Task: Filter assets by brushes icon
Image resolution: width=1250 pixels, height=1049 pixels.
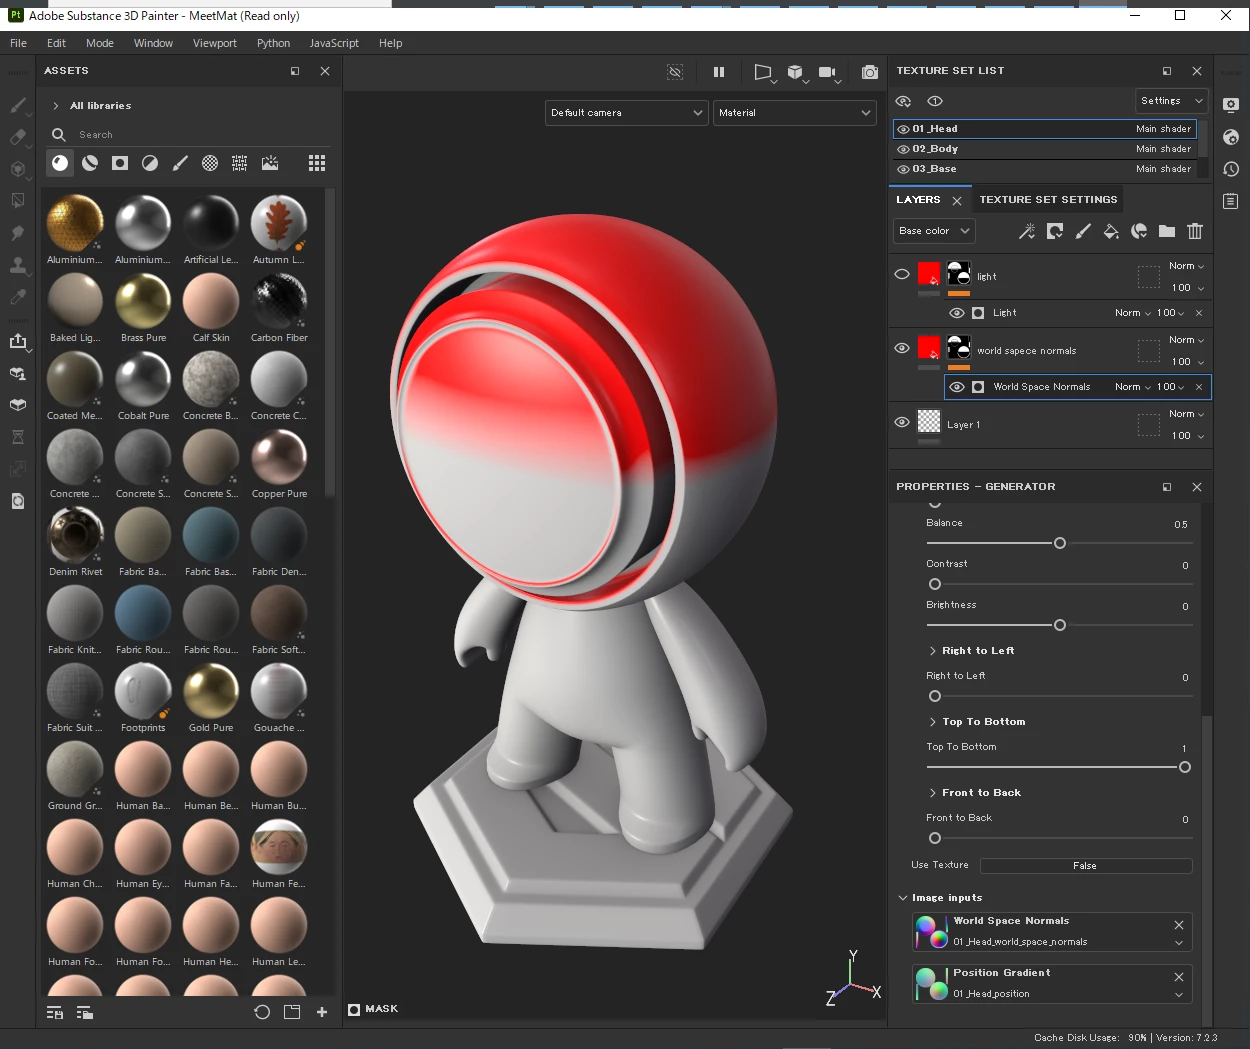Action: click(x=180, y=163)
